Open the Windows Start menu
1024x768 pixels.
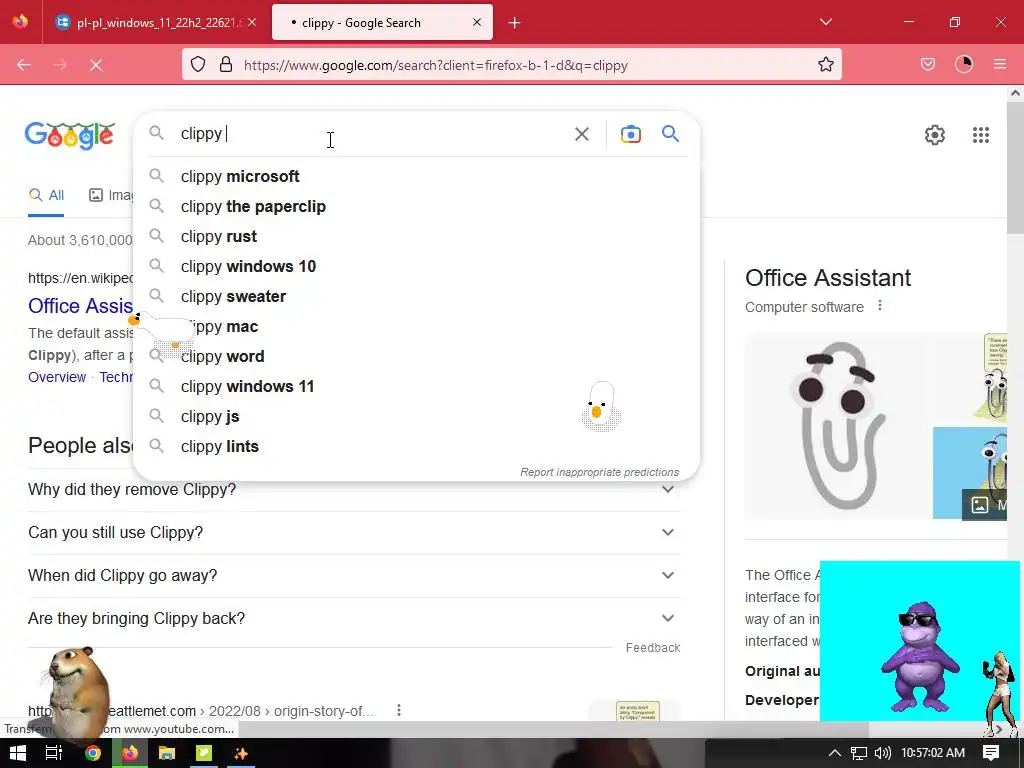click(x=18, y=753)
